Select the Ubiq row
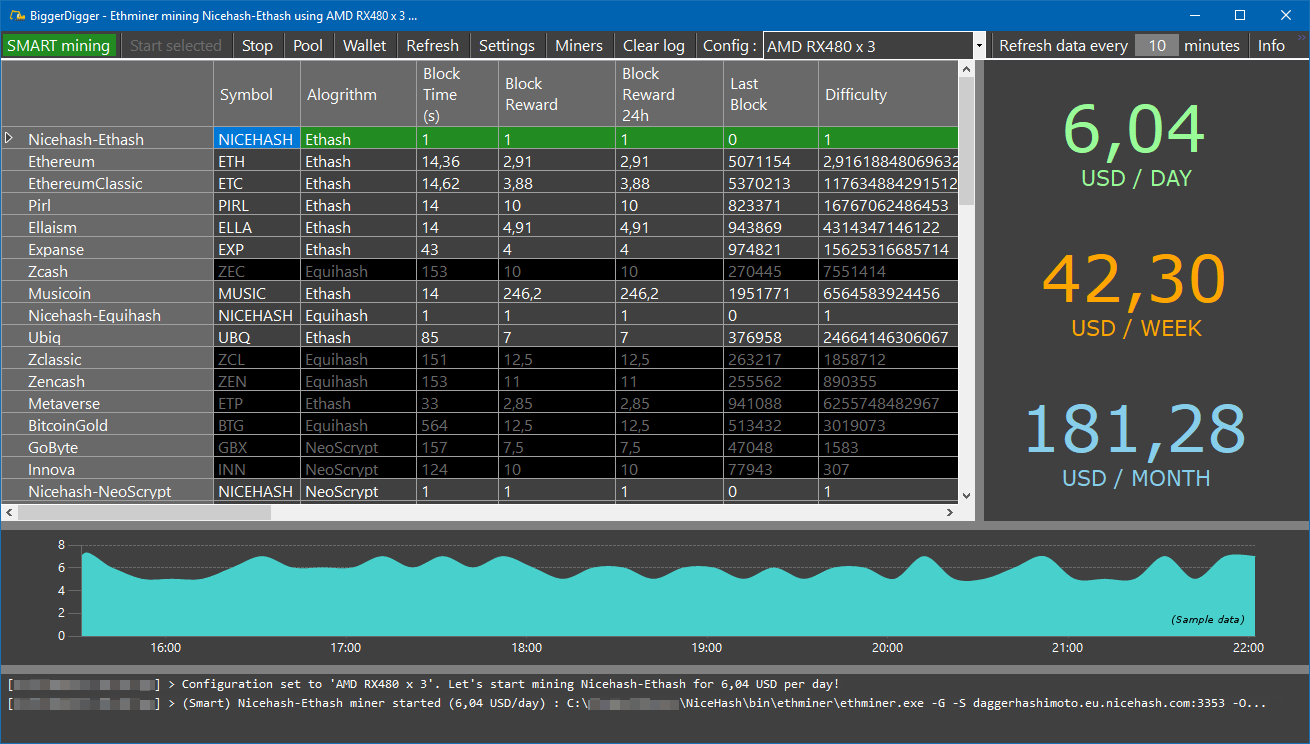The image size is (1310, 744). click(480, 337)
